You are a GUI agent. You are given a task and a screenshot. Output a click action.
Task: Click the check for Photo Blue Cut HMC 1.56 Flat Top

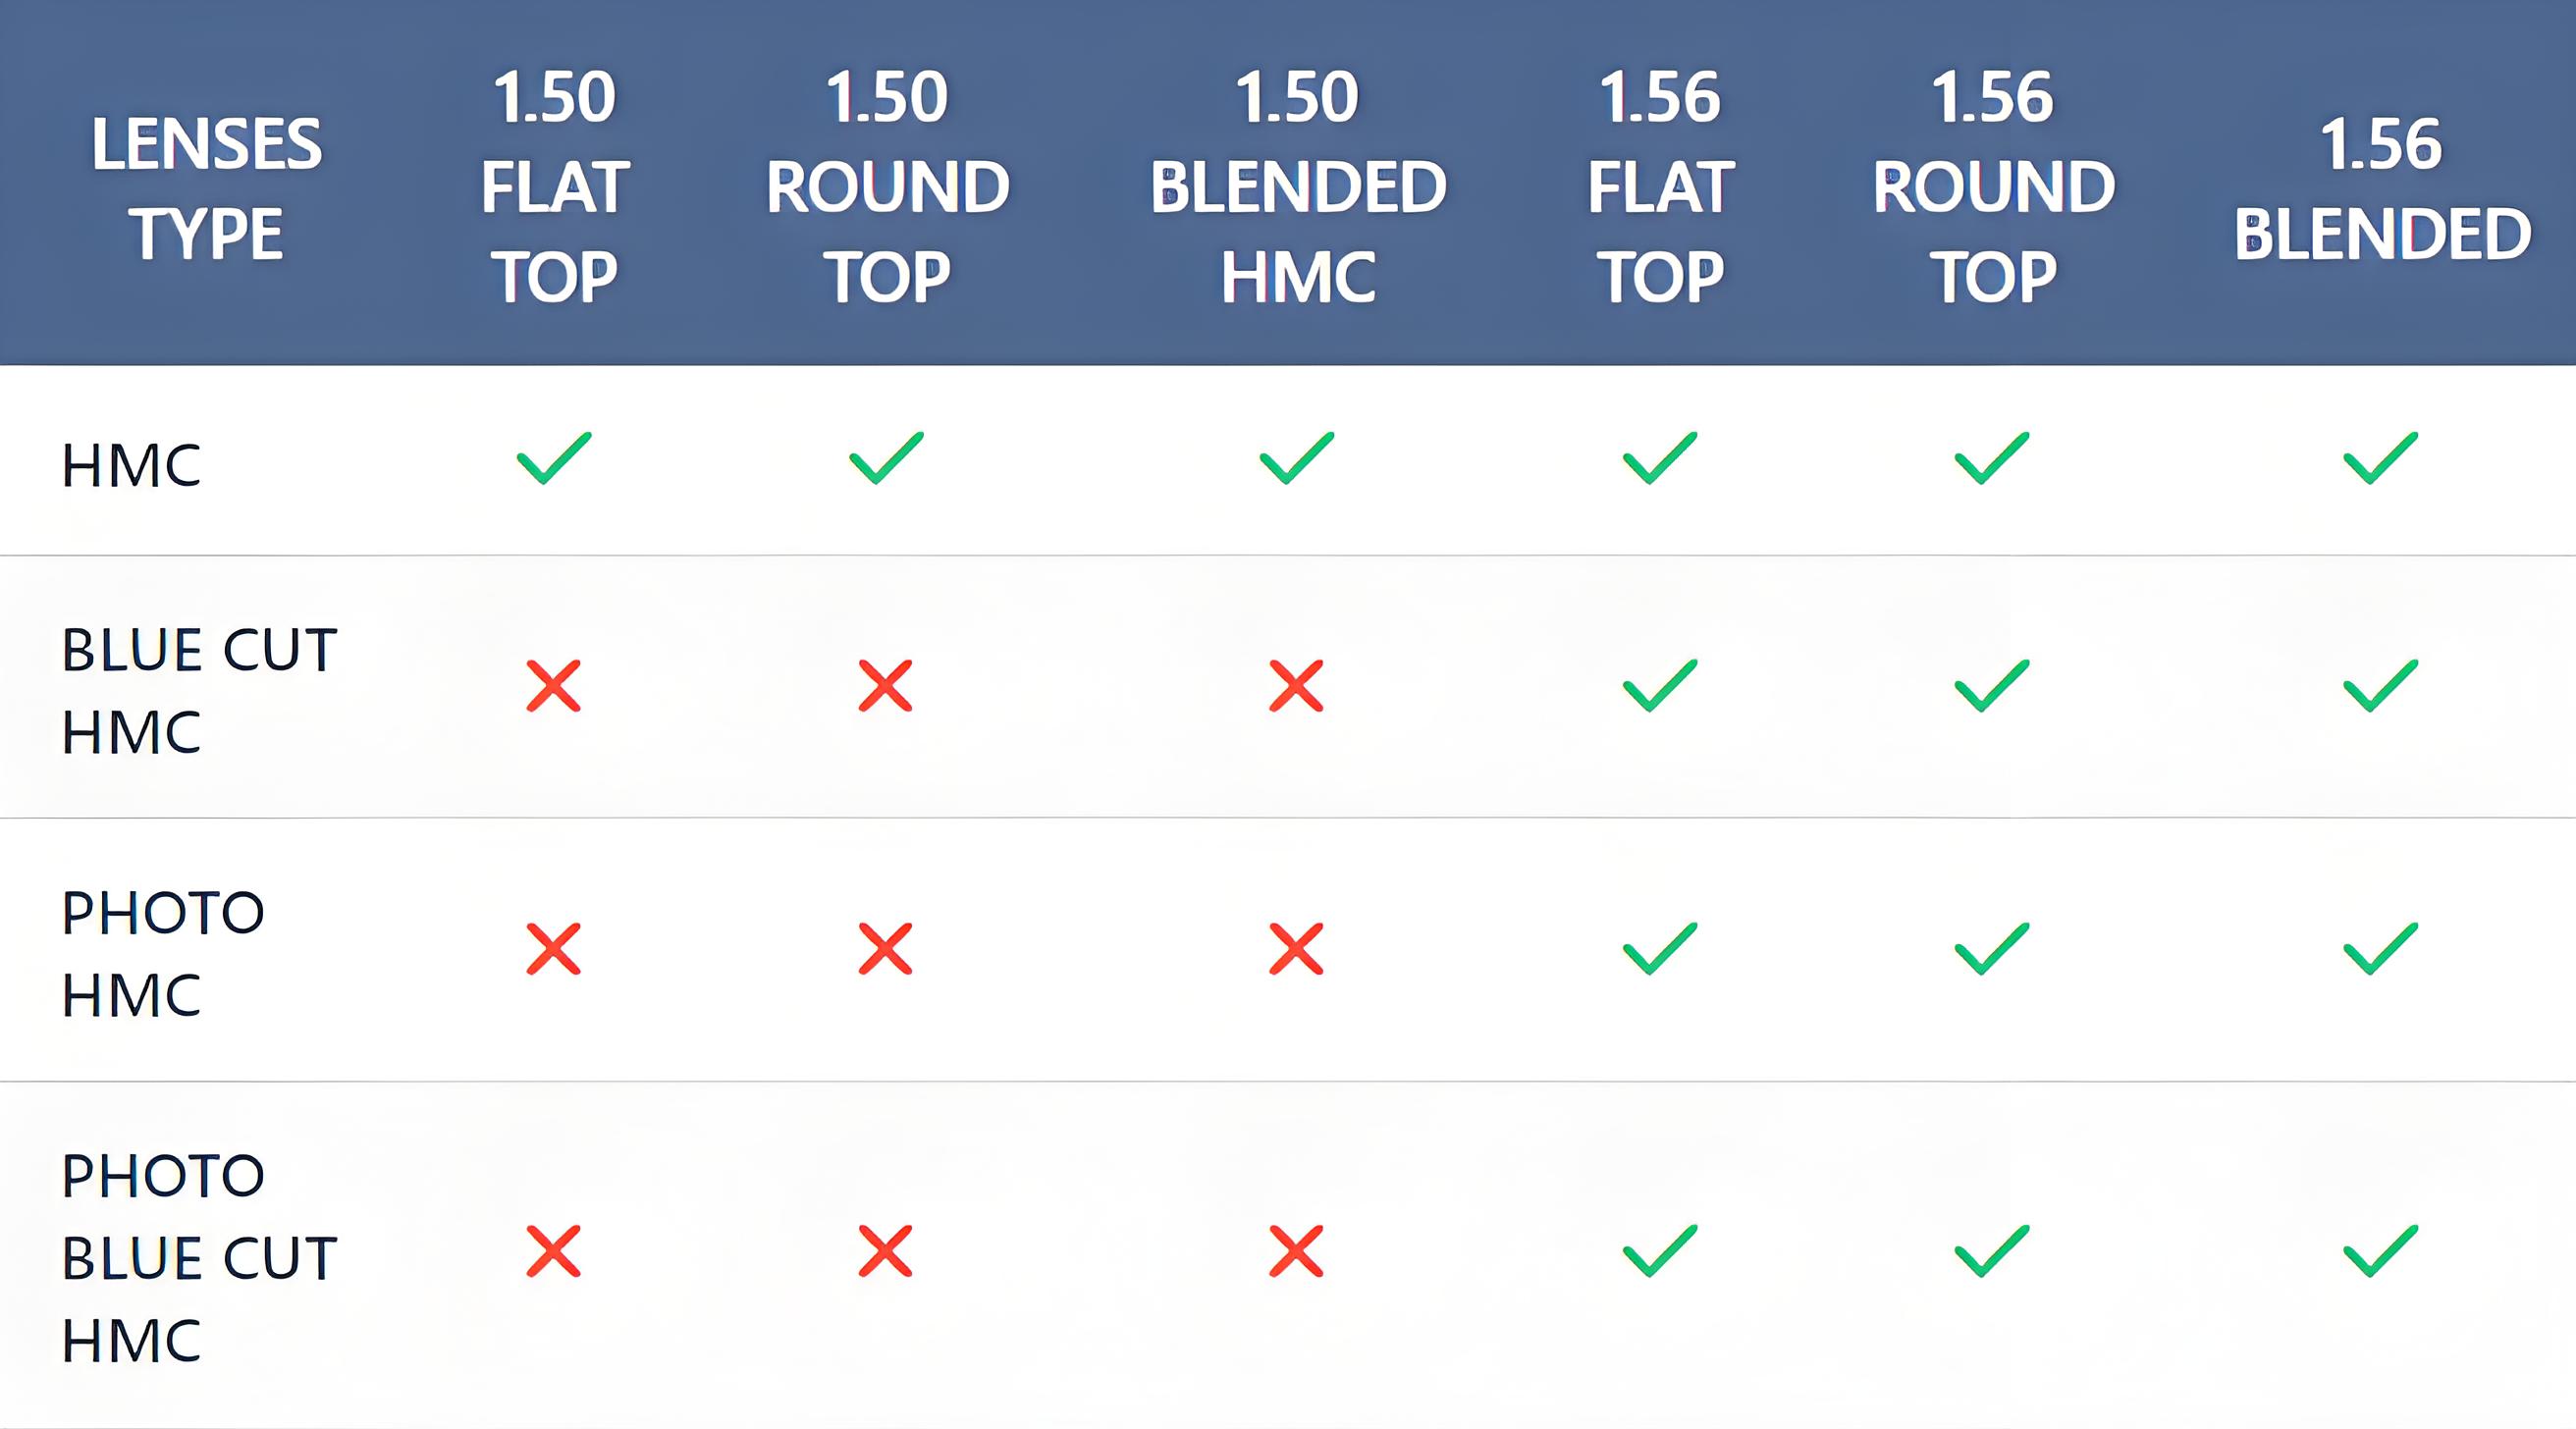click(1659, 1251)
